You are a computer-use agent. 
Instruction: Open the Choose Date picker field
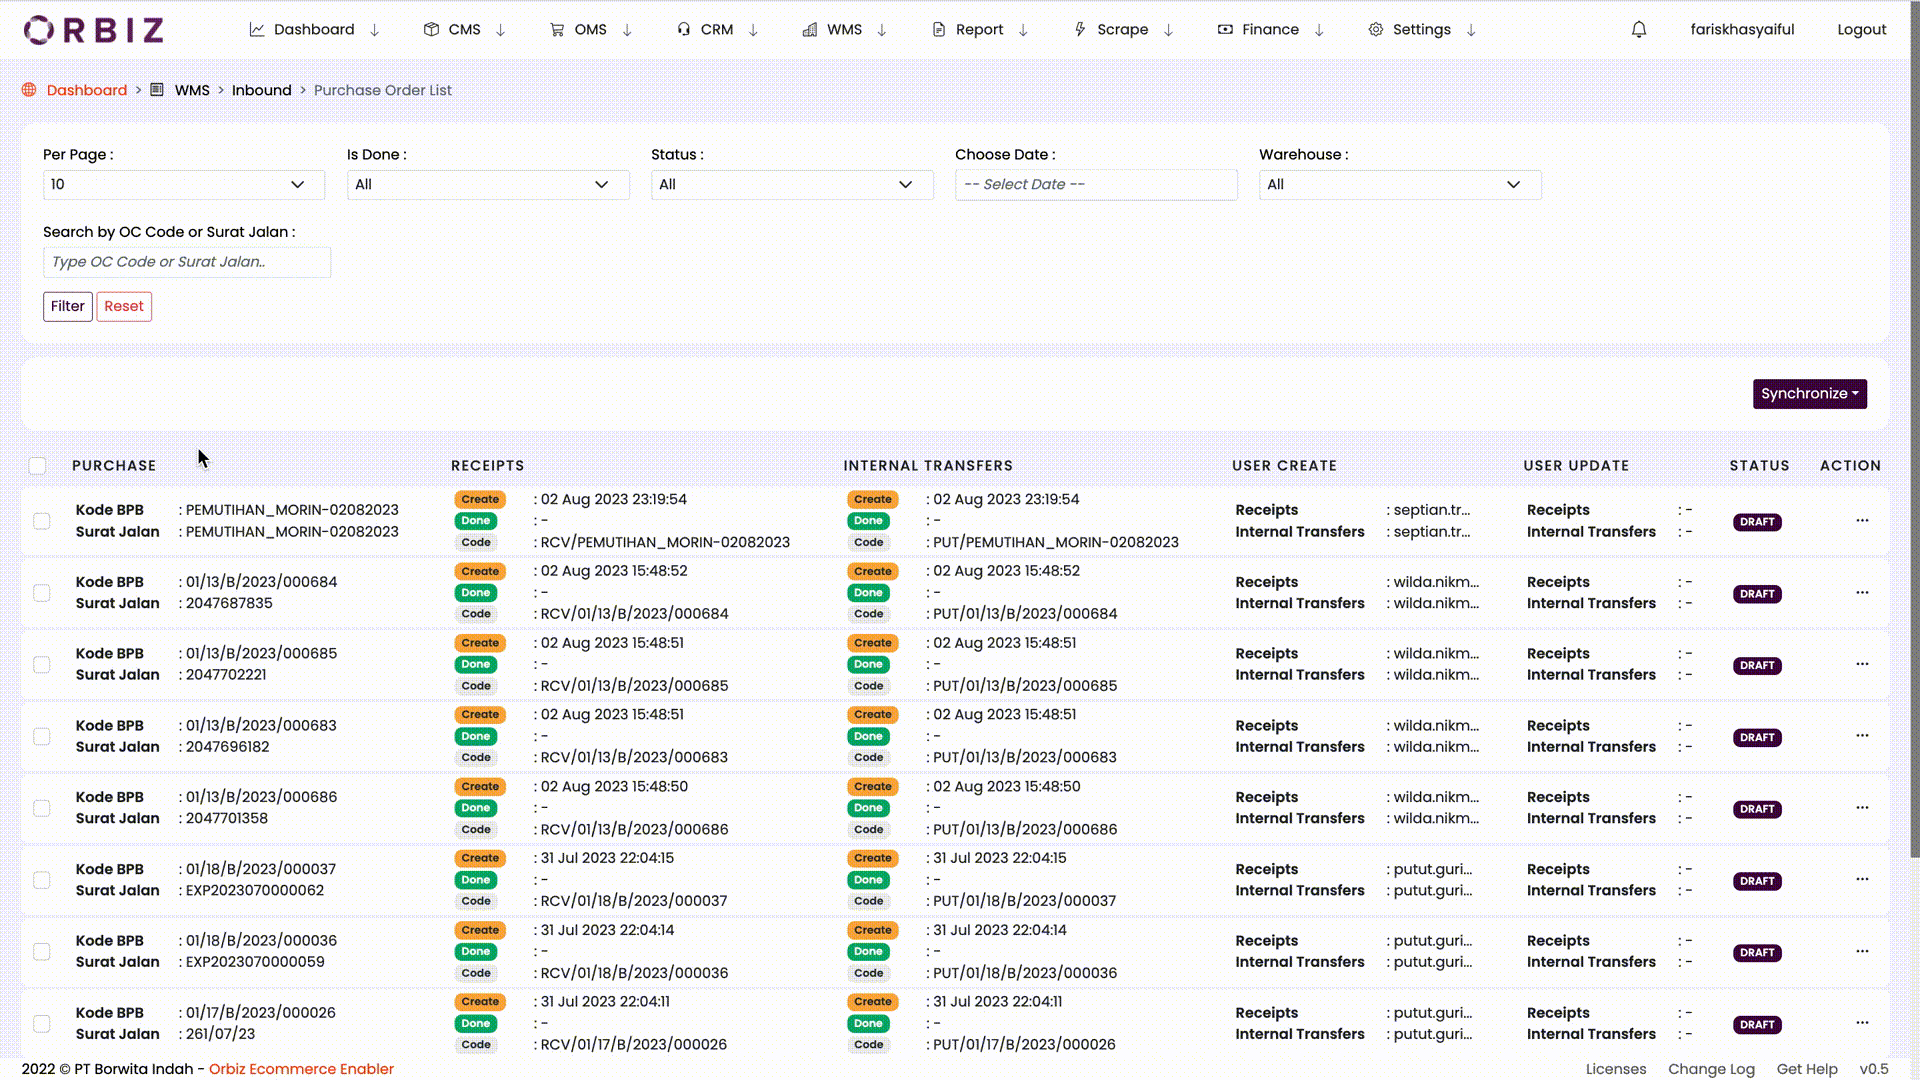click(1096, 185)
